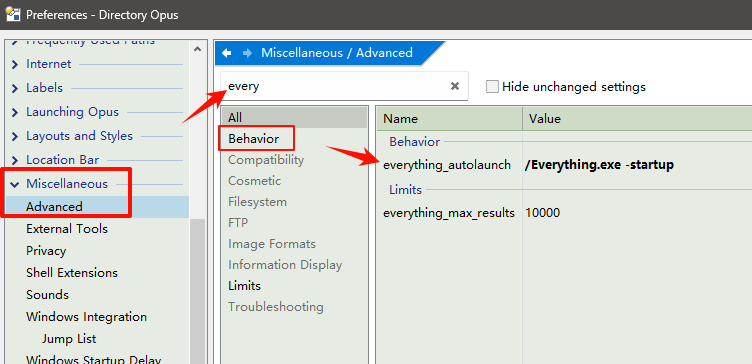Open the Windows Startup Delay page
Image resolution: width=752 pixels, height=364 pixels.
pyautogui.click(x=94, y=360)
